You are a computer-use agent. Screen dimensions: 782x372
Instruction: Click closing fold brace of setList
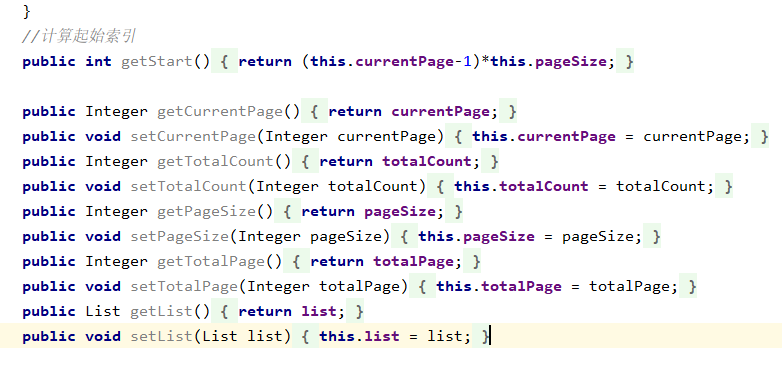click(x=481, y=336)
